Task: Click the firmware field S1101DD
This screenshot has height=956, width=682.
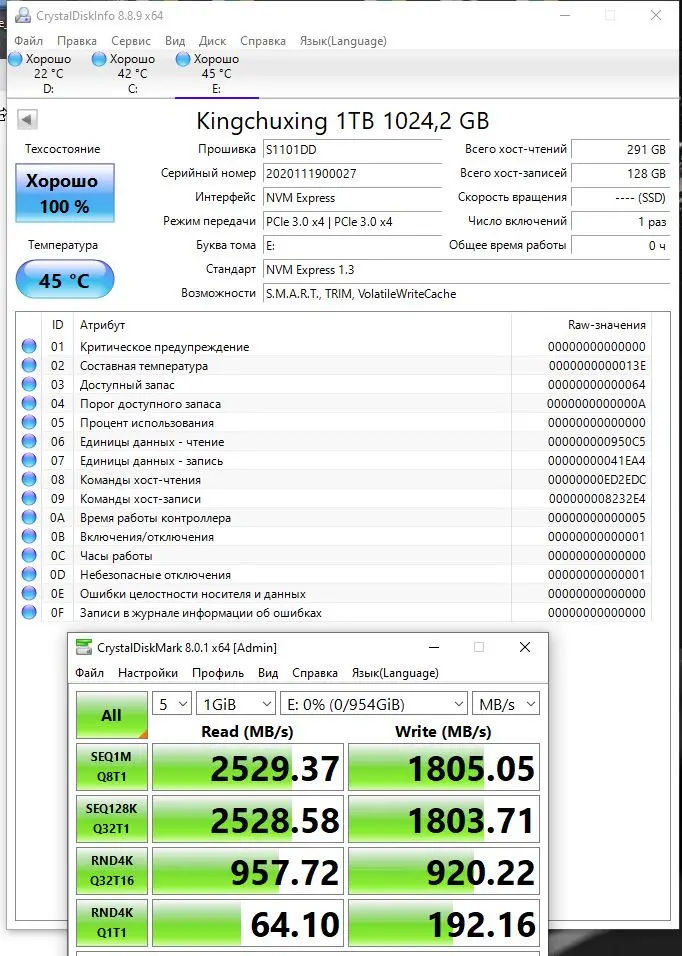Action: (352, 150)
